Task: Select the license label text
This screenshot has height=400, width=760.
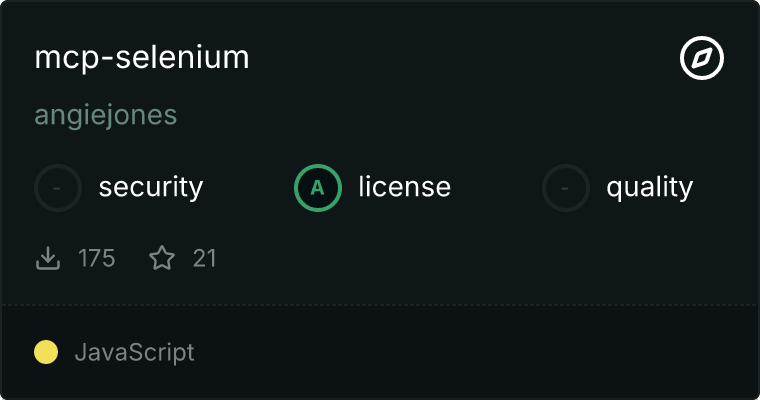Action: click(404, 187)
